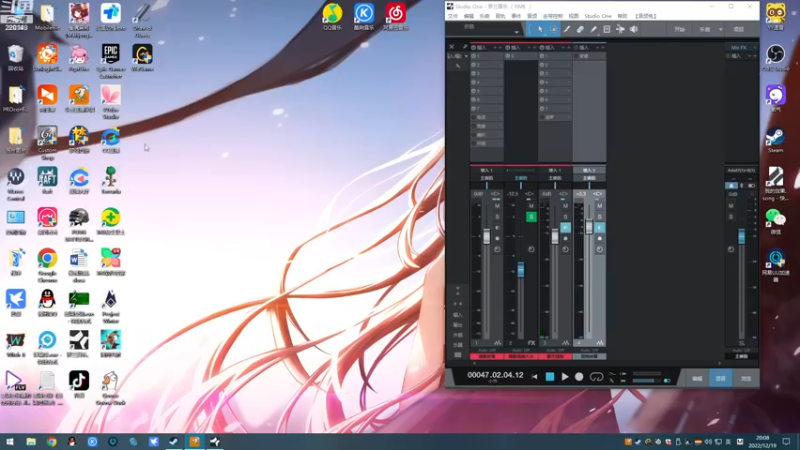800x450 pixels.
Task: Open main output channel editor knob
Action: pyautogui.click(x=731, y=249)
